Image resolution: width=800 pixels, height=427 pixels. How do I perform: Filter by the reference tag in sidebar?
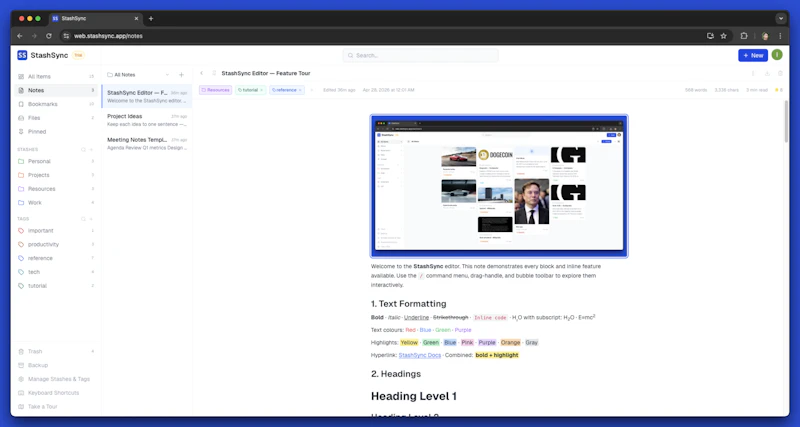(56, 258)
